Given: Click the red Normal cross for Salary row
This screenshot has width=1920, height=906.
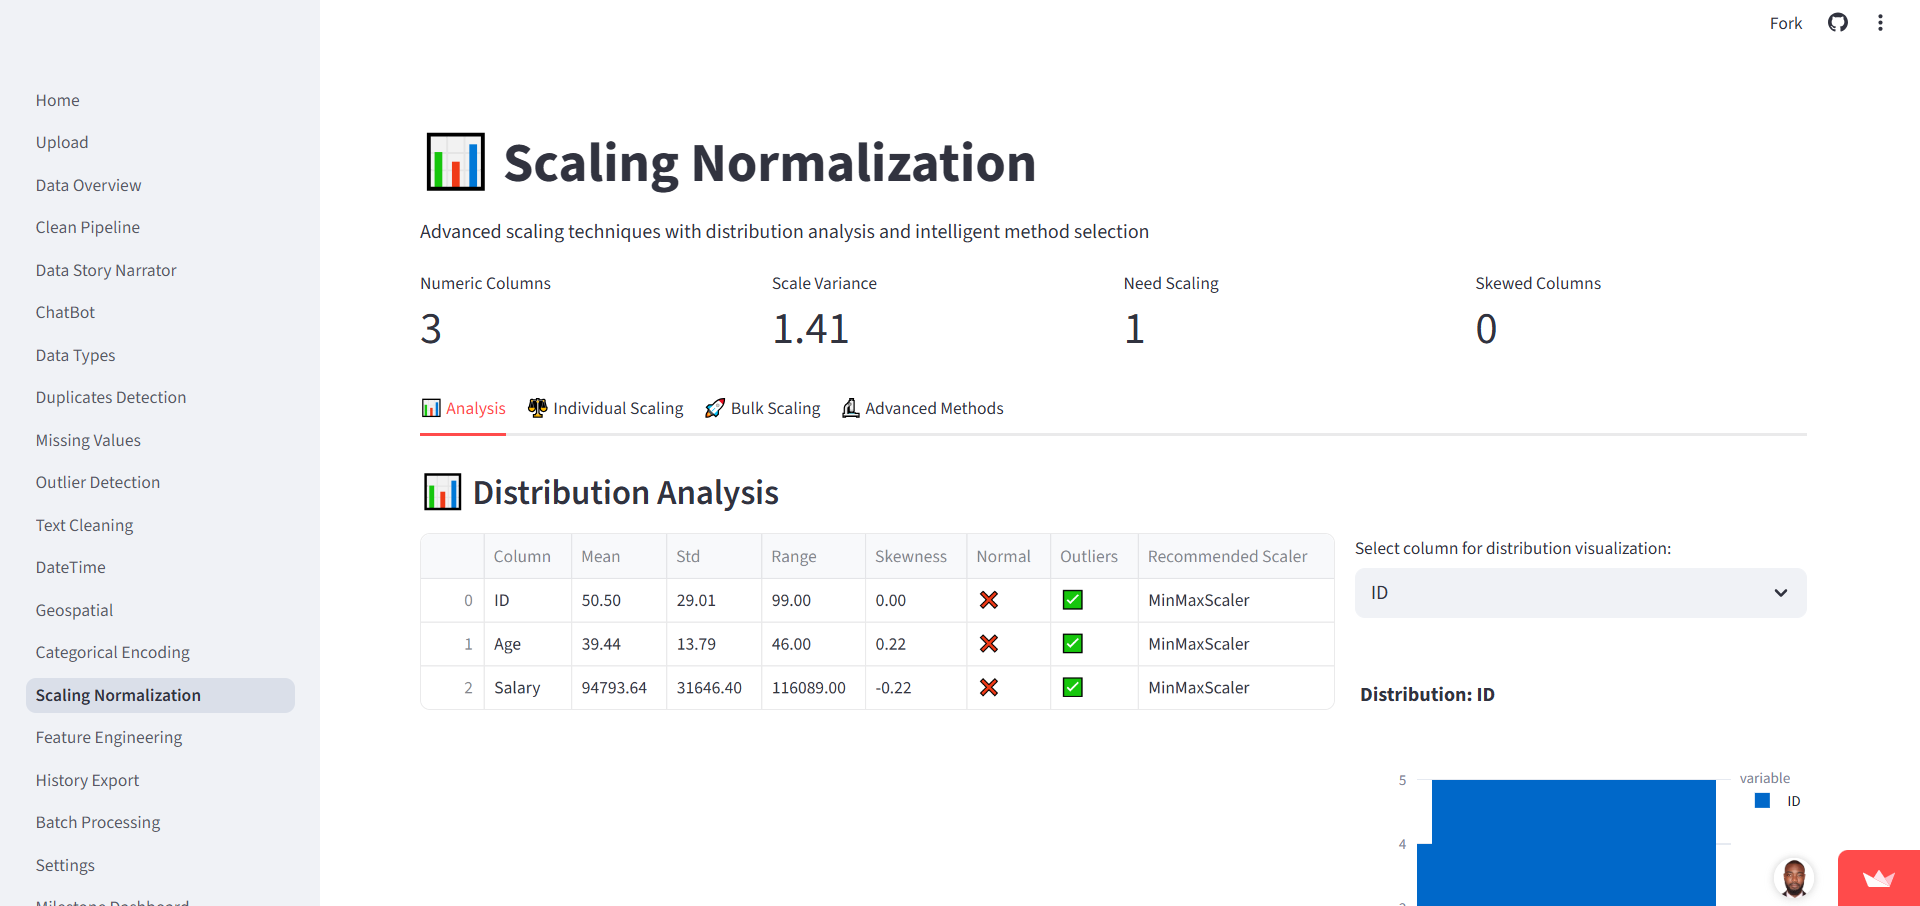Looking at the screenshot, I should (x=989, y=688).
